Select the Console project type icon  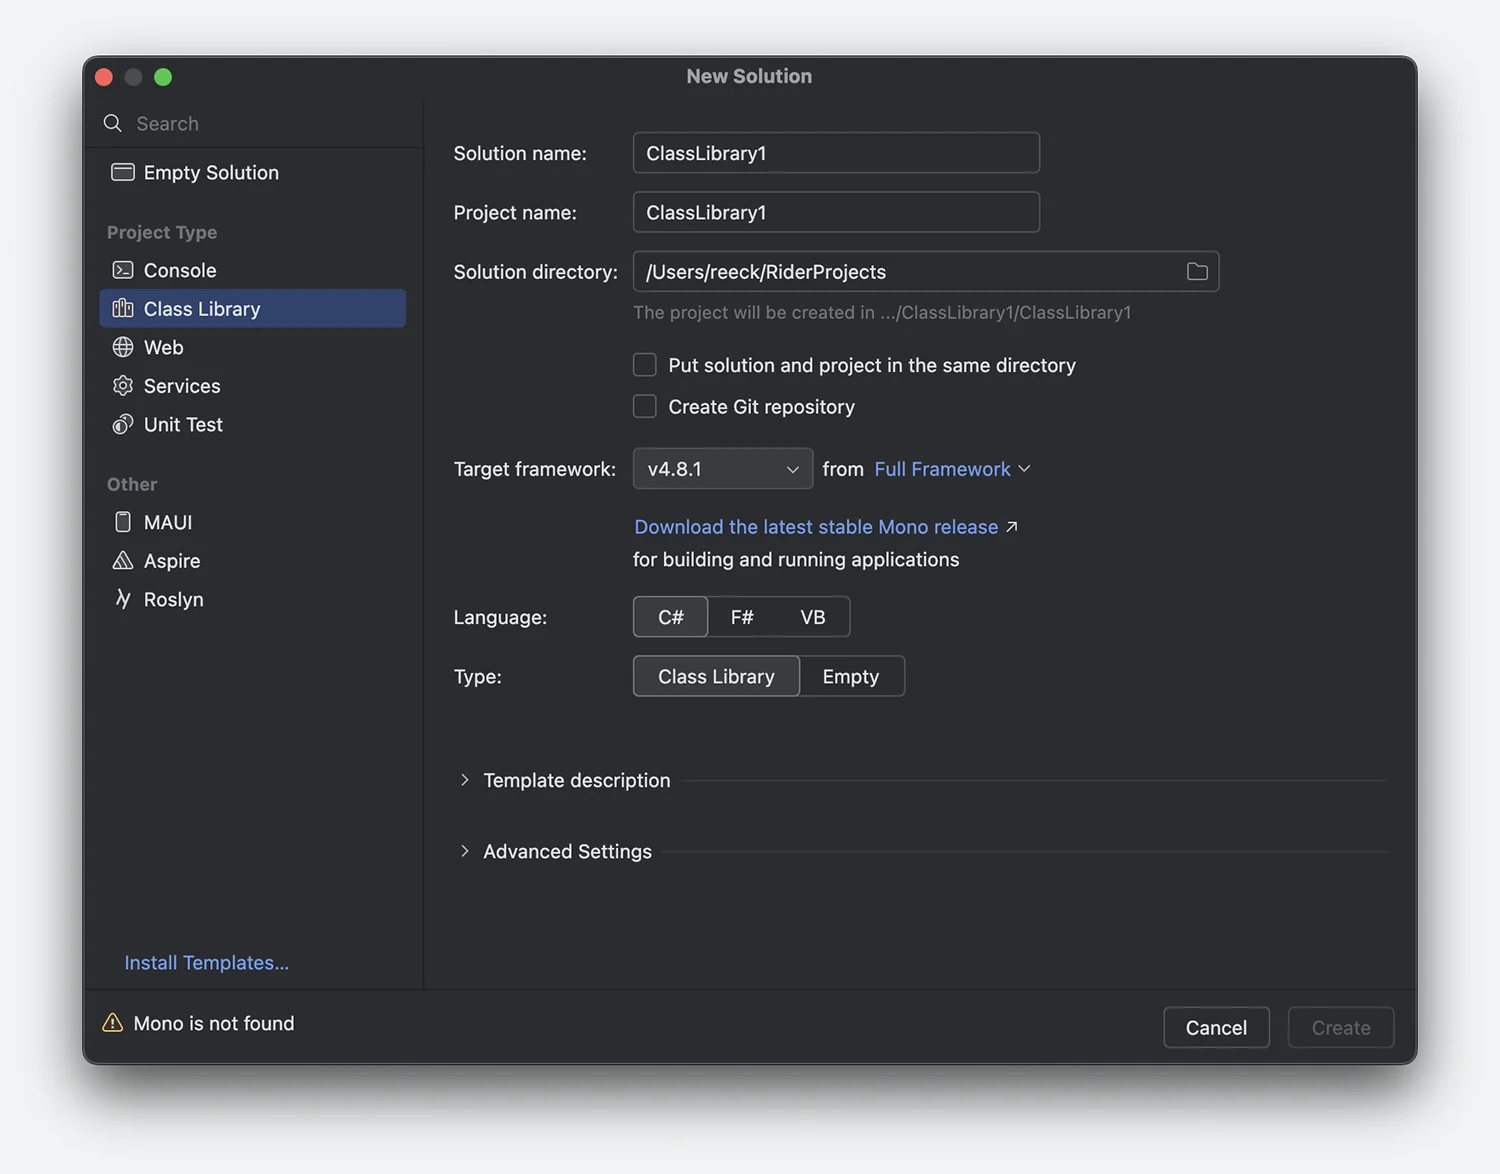pos(123,270)
